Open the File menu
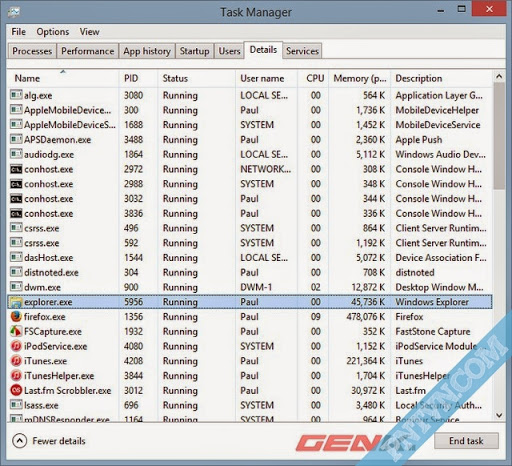Screen dimensions: 512x466 coord(18,32)
